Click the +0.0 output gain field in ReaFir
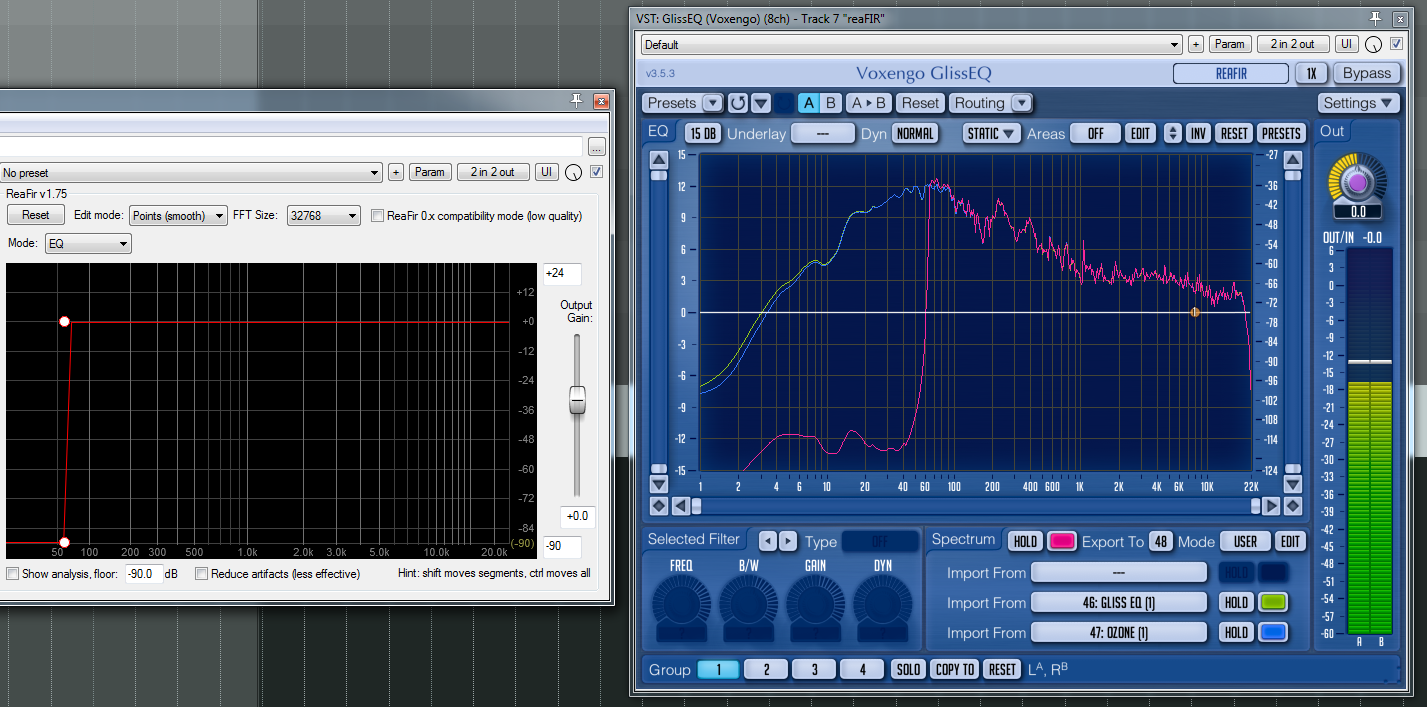This screenshot has height=707, width=1427. tap(577, 517)
